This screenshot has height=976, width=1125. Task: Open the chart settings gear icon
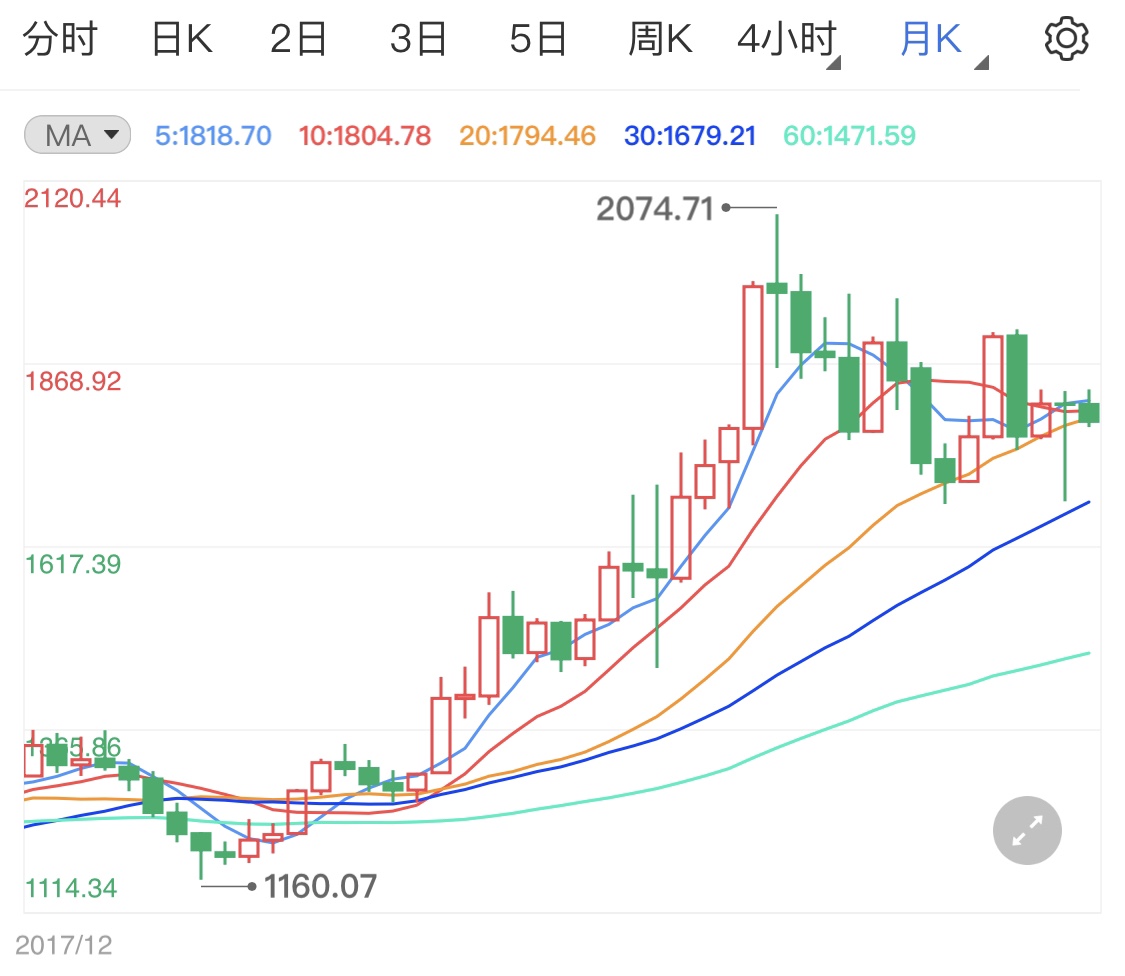(x=1066, y=39)
